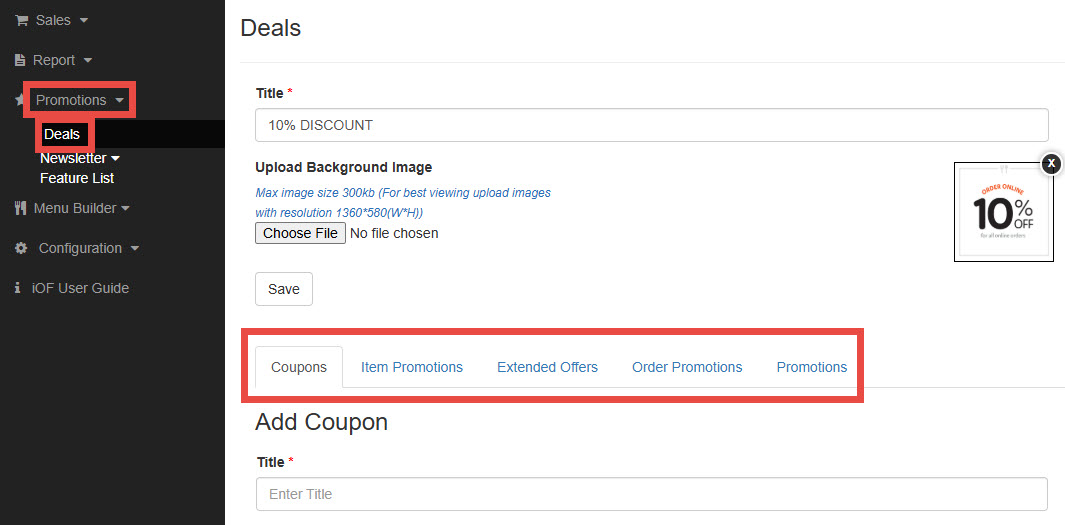Switch to the Item Promotions tab
The width and height of the screenshot is (1065, 525).
pos(411,367)
